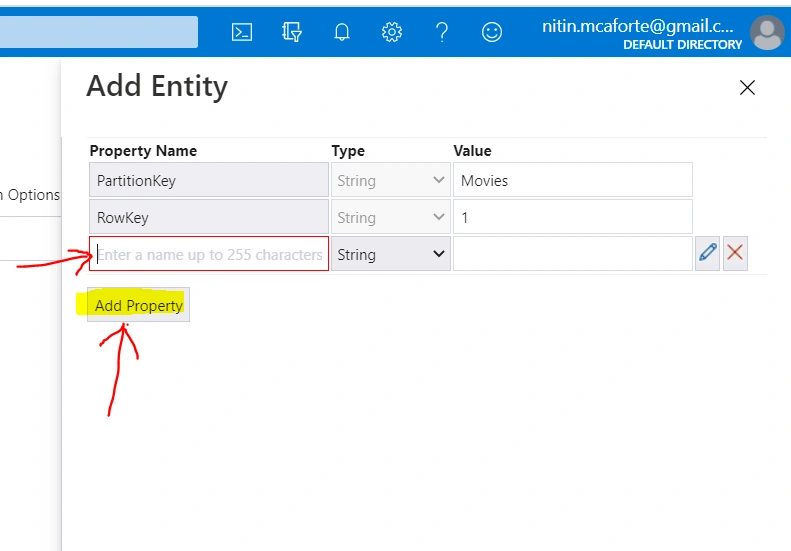Click the RowKey value field
The width and height of the screenshot is (791, 551).
573,217
